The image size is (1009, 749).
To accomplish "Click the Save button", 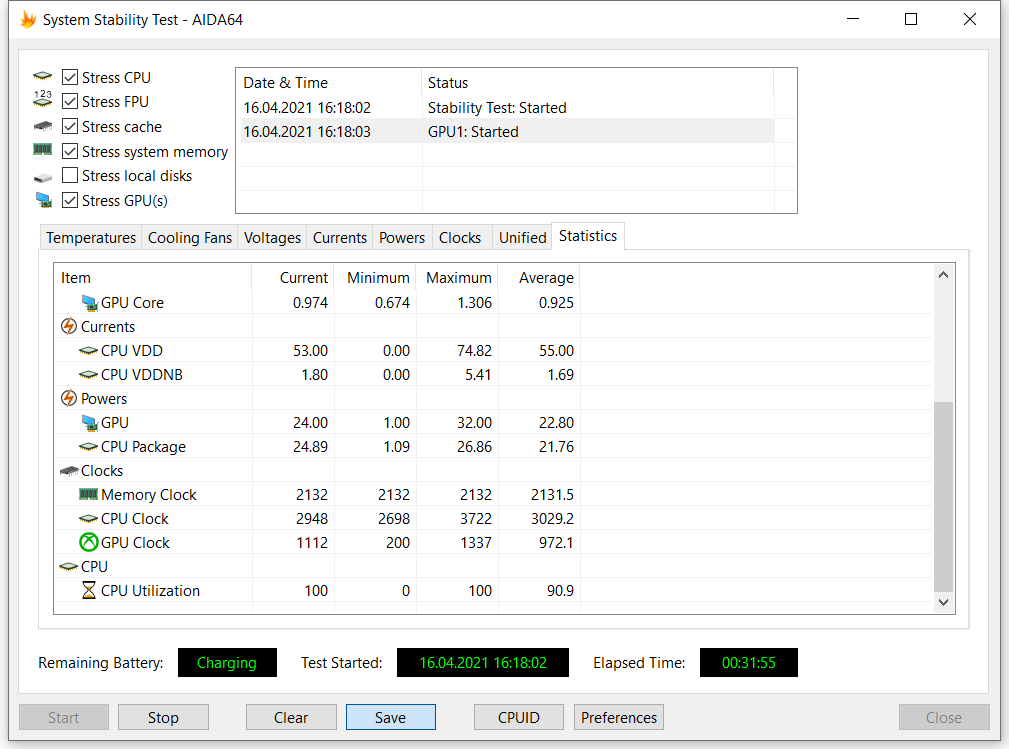I will pos(391,717).
